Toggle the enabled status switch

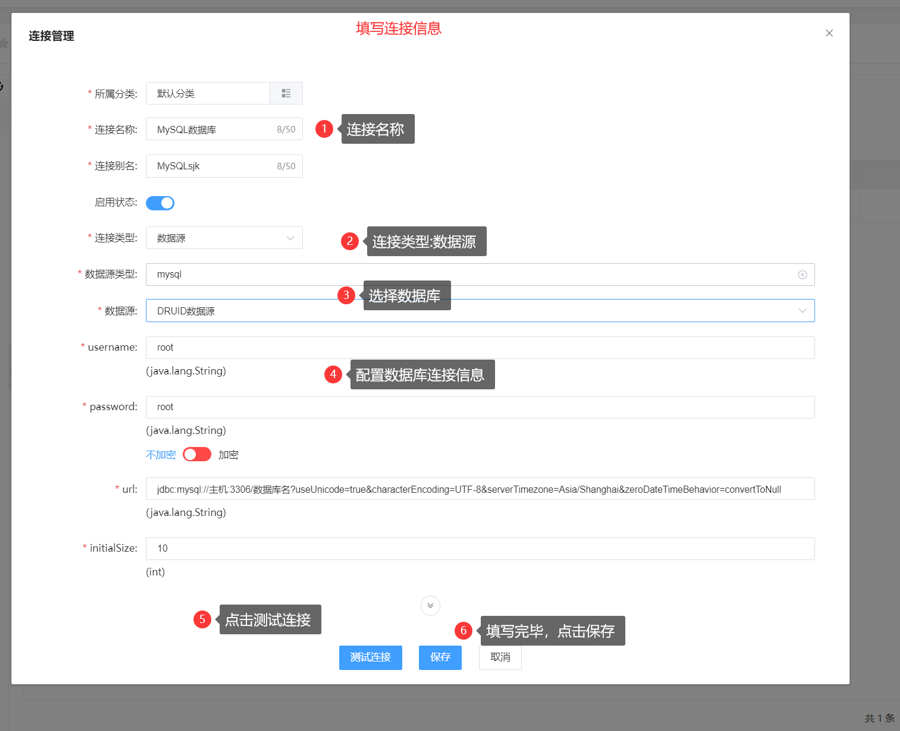[x=160, y=203]
